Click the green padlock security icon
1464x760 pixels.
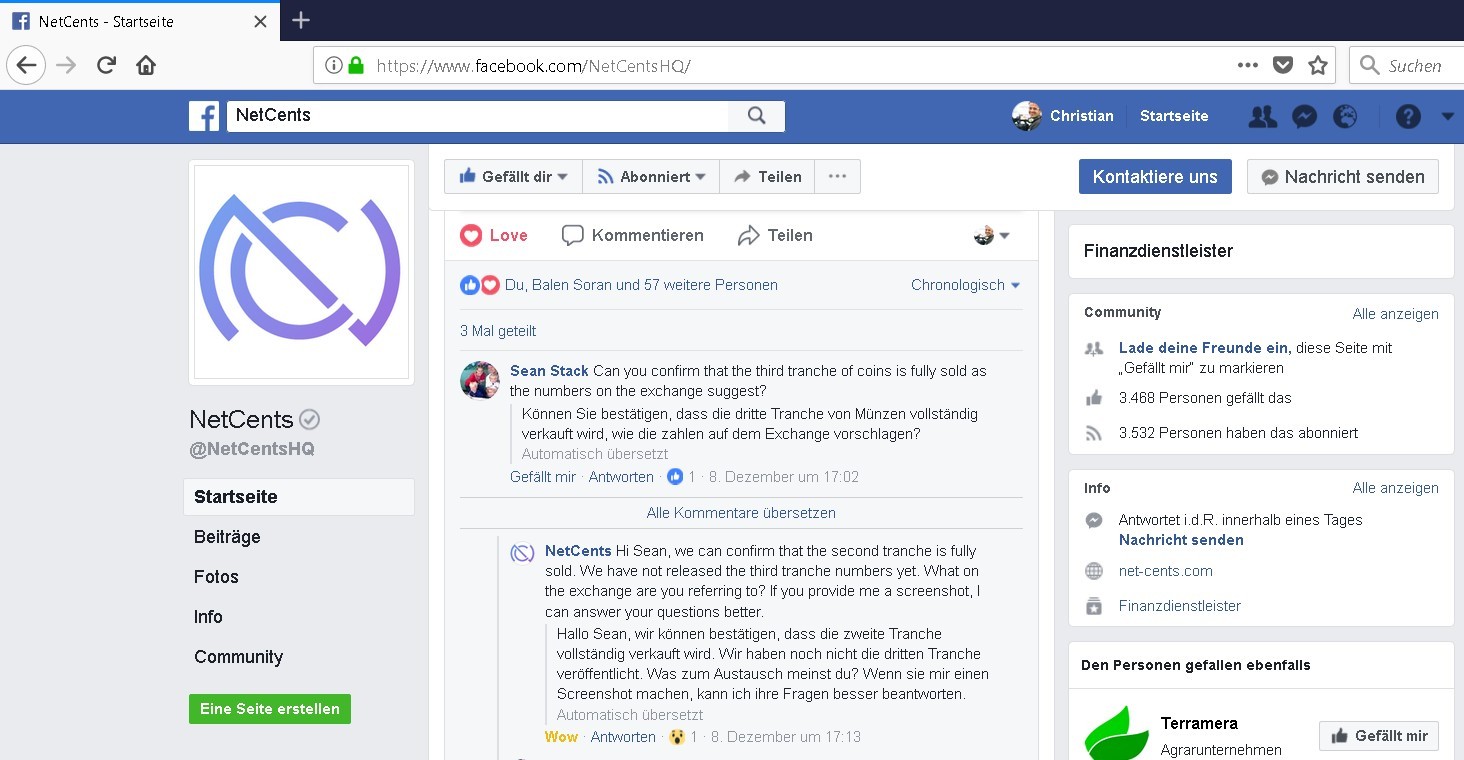tap(355, 66)
